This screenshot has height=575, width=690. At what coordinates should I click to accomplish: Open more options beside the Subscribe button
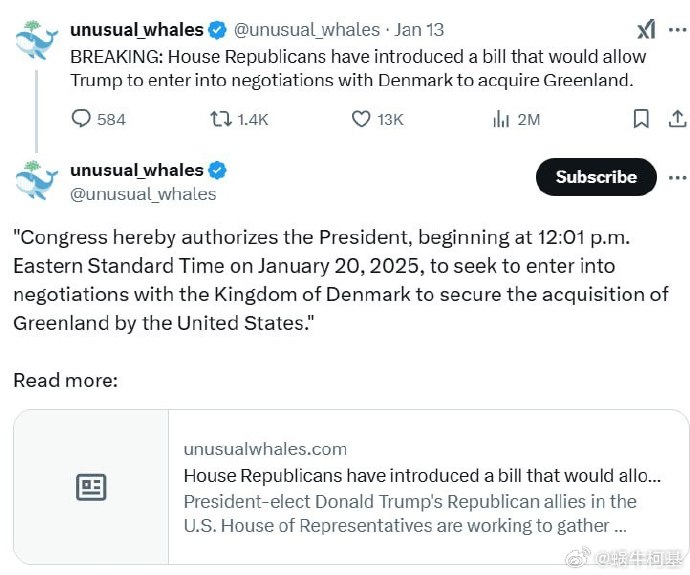click(676, 177)
